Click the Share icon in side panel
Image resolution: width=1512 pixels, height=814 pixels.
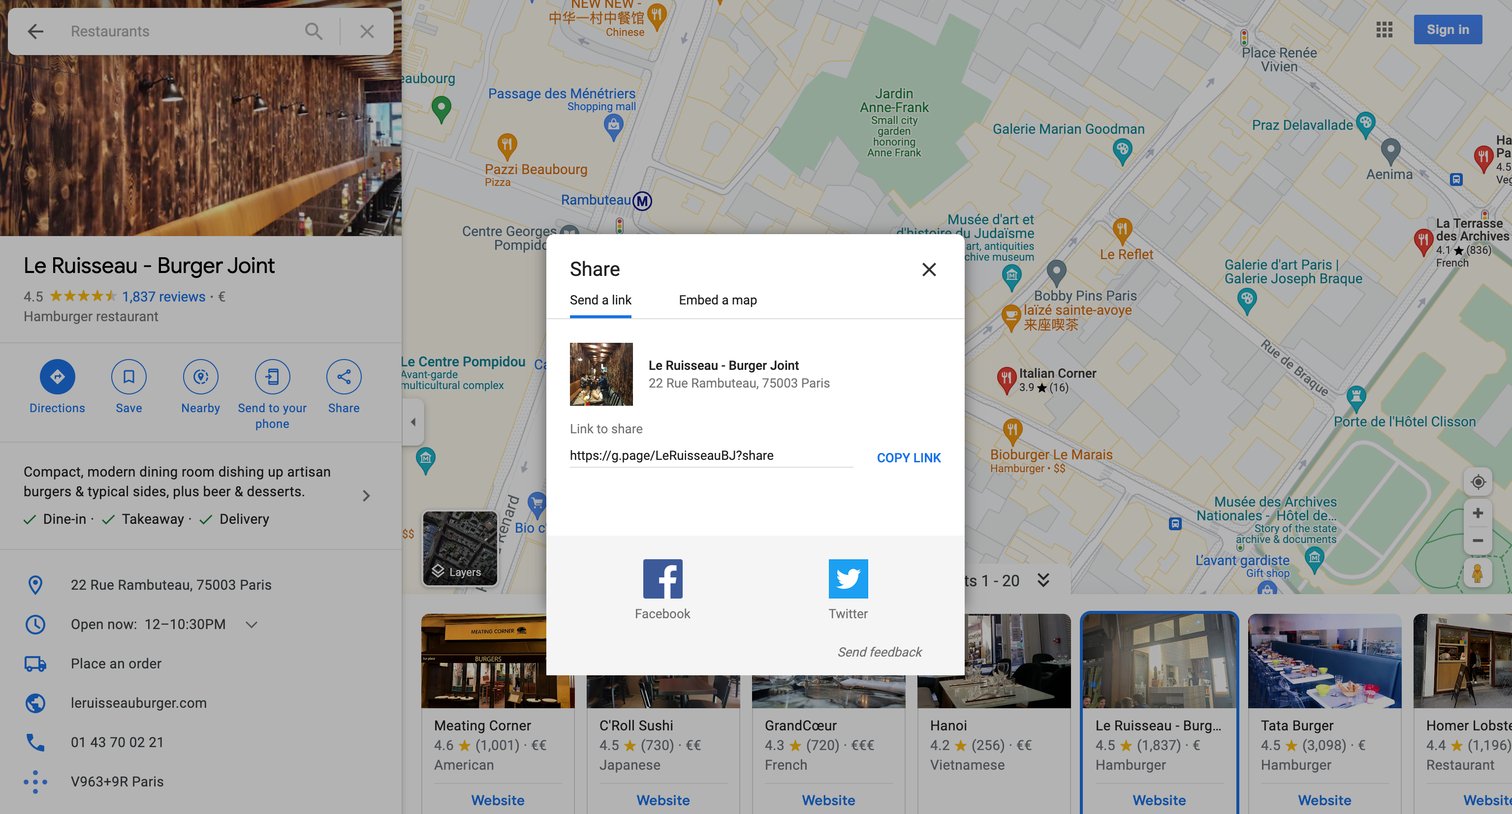(344, 377)
